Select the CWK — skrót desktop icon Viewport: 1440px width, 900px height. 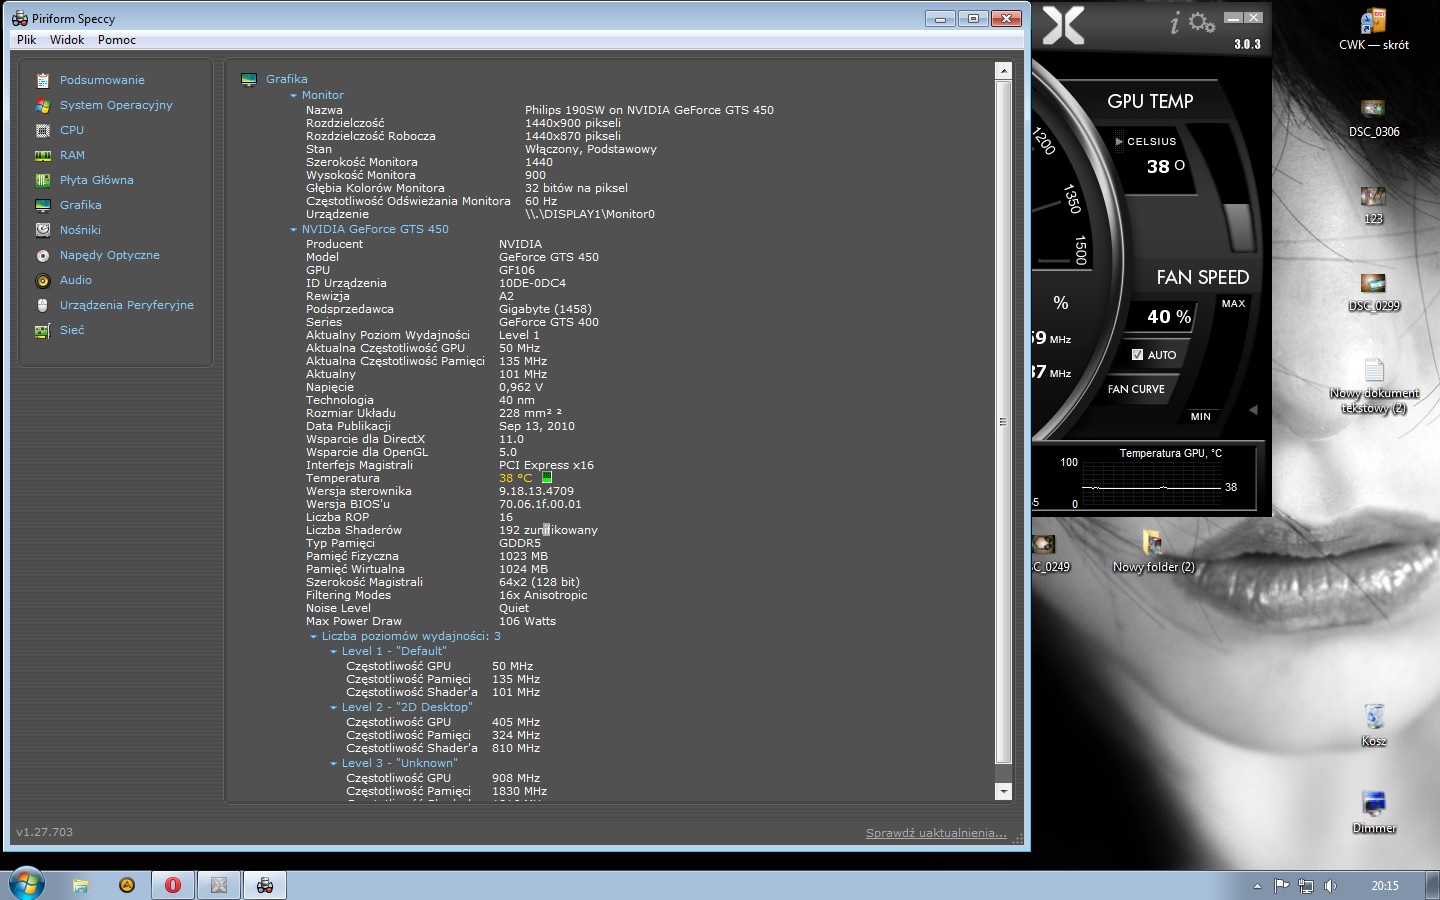[1374, 30]
